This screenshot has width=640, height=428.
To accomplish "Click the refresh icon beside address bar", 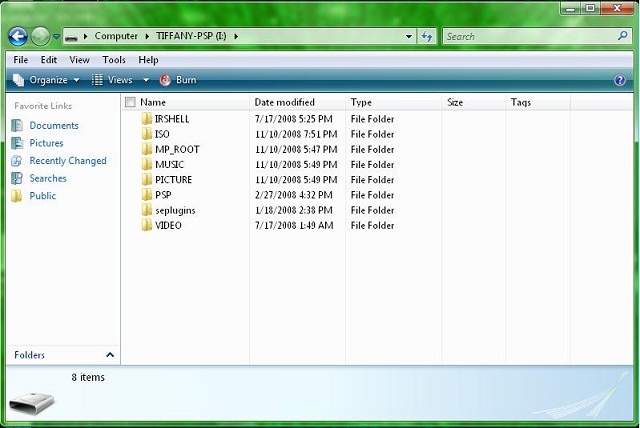I will point(427,36).
